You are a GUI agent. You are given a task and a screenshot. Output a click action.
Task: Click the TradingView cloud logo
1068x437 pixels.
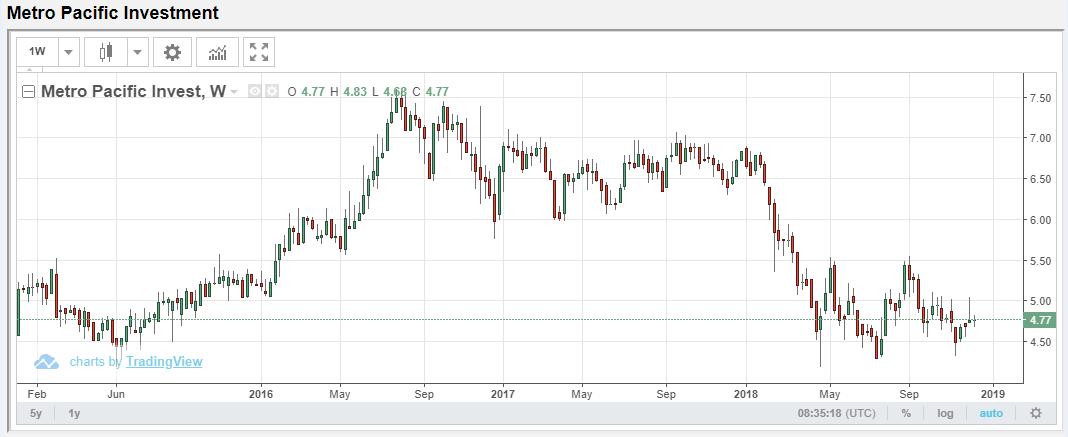(47, 362)
